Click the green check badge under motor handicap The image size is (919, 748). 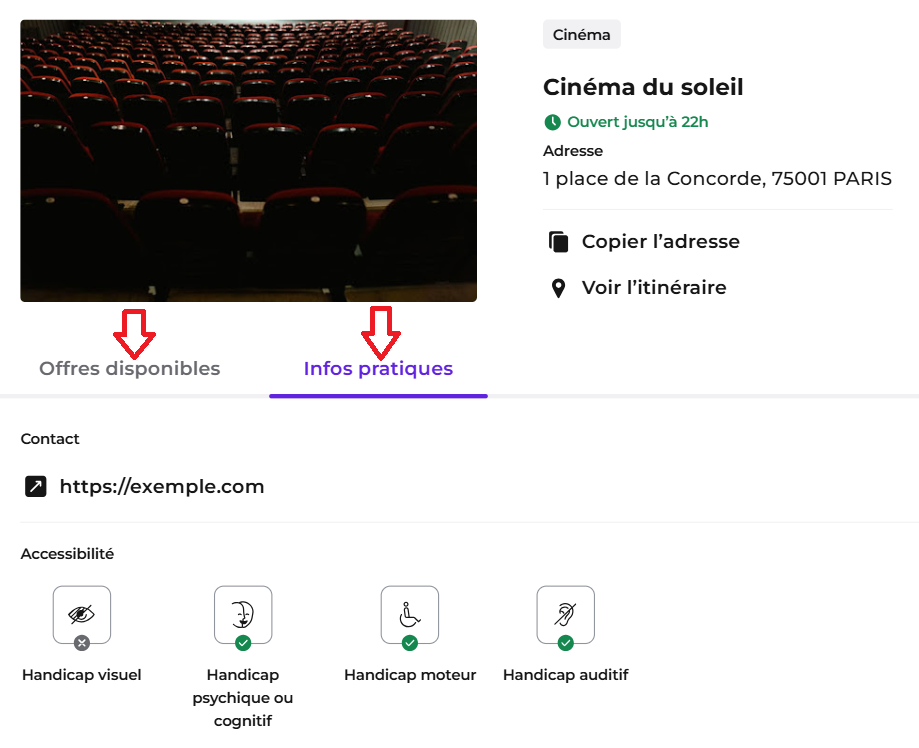[x=410, y=643]
